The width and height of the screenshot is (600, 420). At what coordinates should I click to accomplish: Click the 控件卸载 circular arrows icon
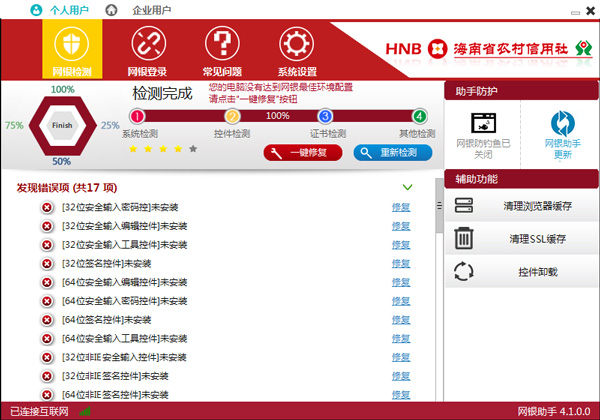pos(464,272)
